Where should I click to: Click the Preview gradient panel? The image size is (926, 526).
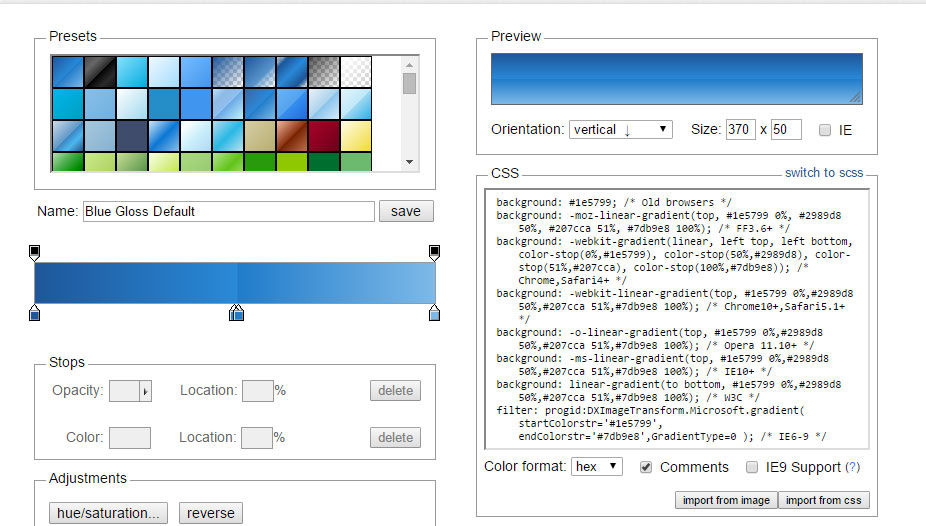(x=677, y=79)
